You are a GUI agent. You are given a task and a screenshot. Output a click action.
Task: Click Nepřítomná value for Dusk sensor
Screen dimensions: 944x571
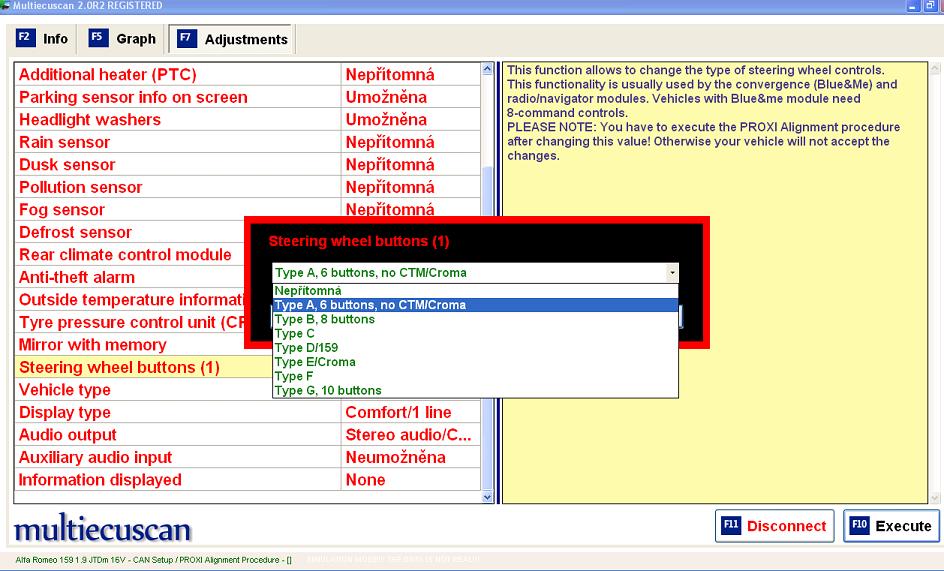(x=390, y=164)
